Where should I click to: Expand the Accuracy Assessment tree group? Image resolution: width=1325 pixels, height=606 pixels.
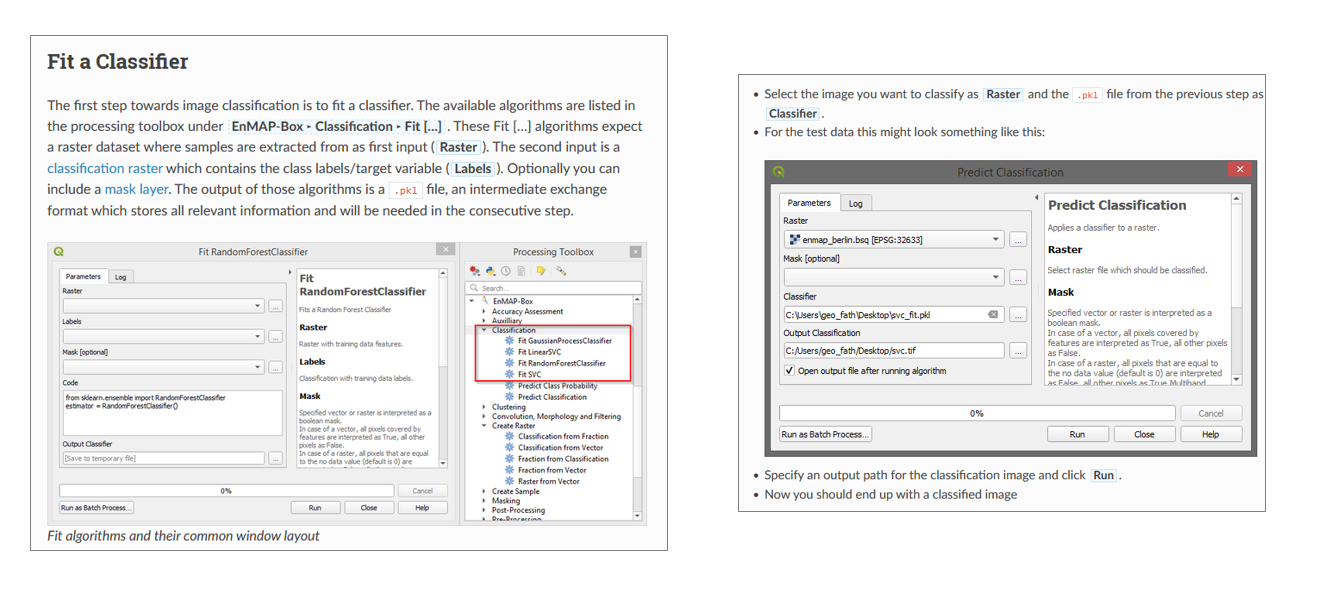(x=484, y=311)
